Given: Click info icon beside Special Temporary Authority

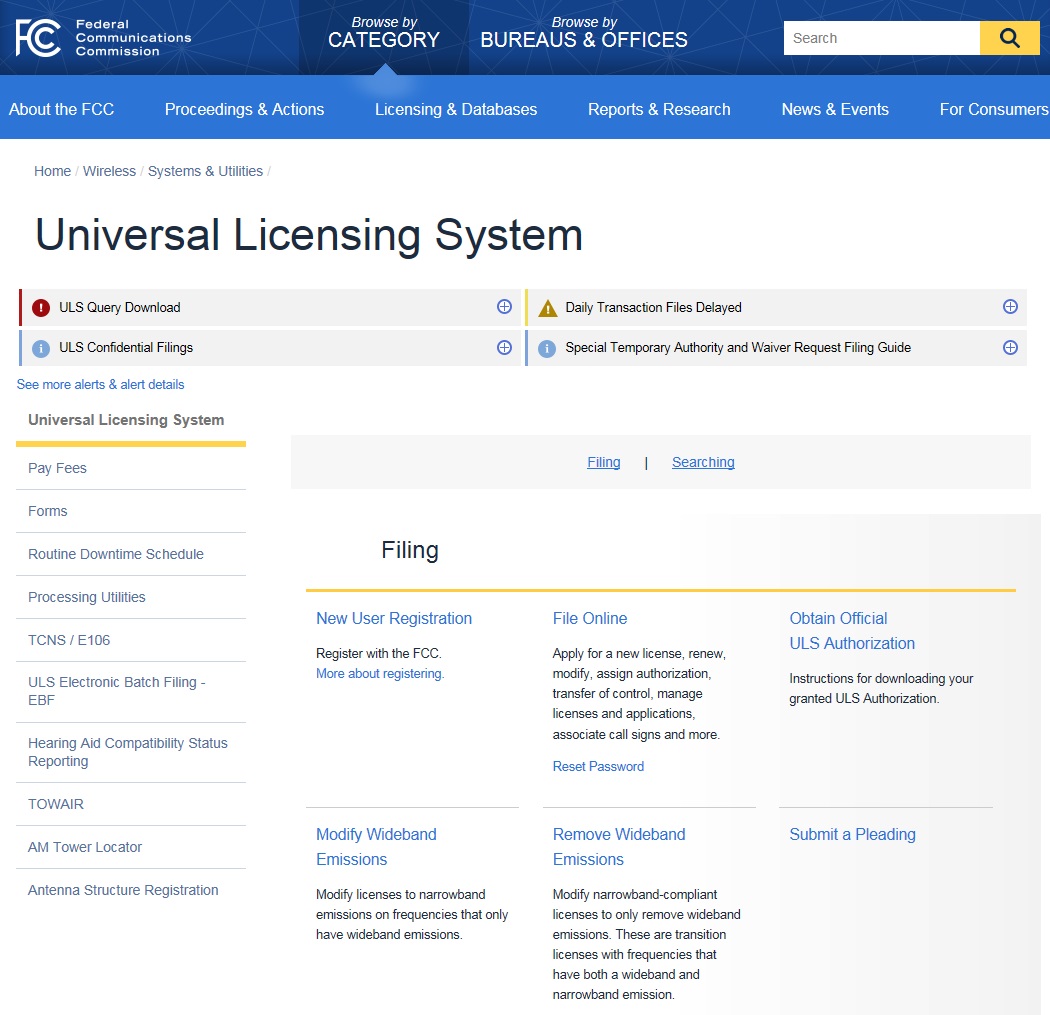Looking at the screenshot, I should point(547,348).
